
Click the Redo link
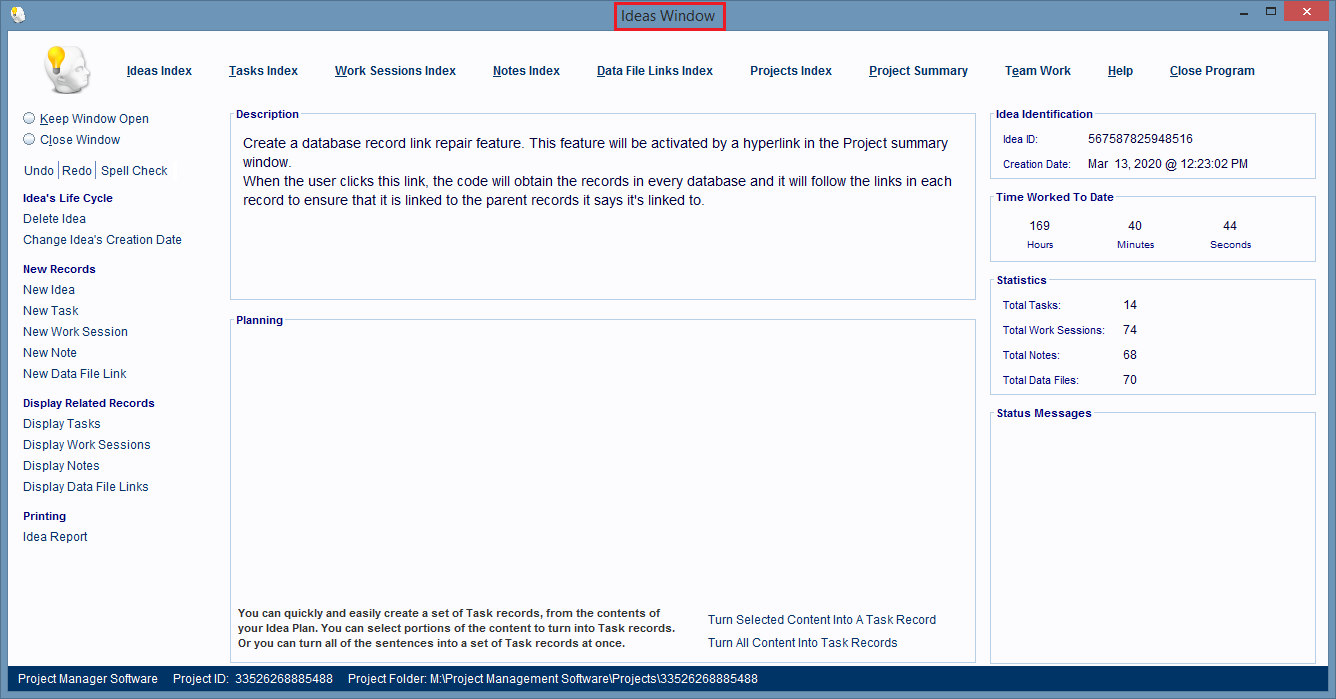77,171
